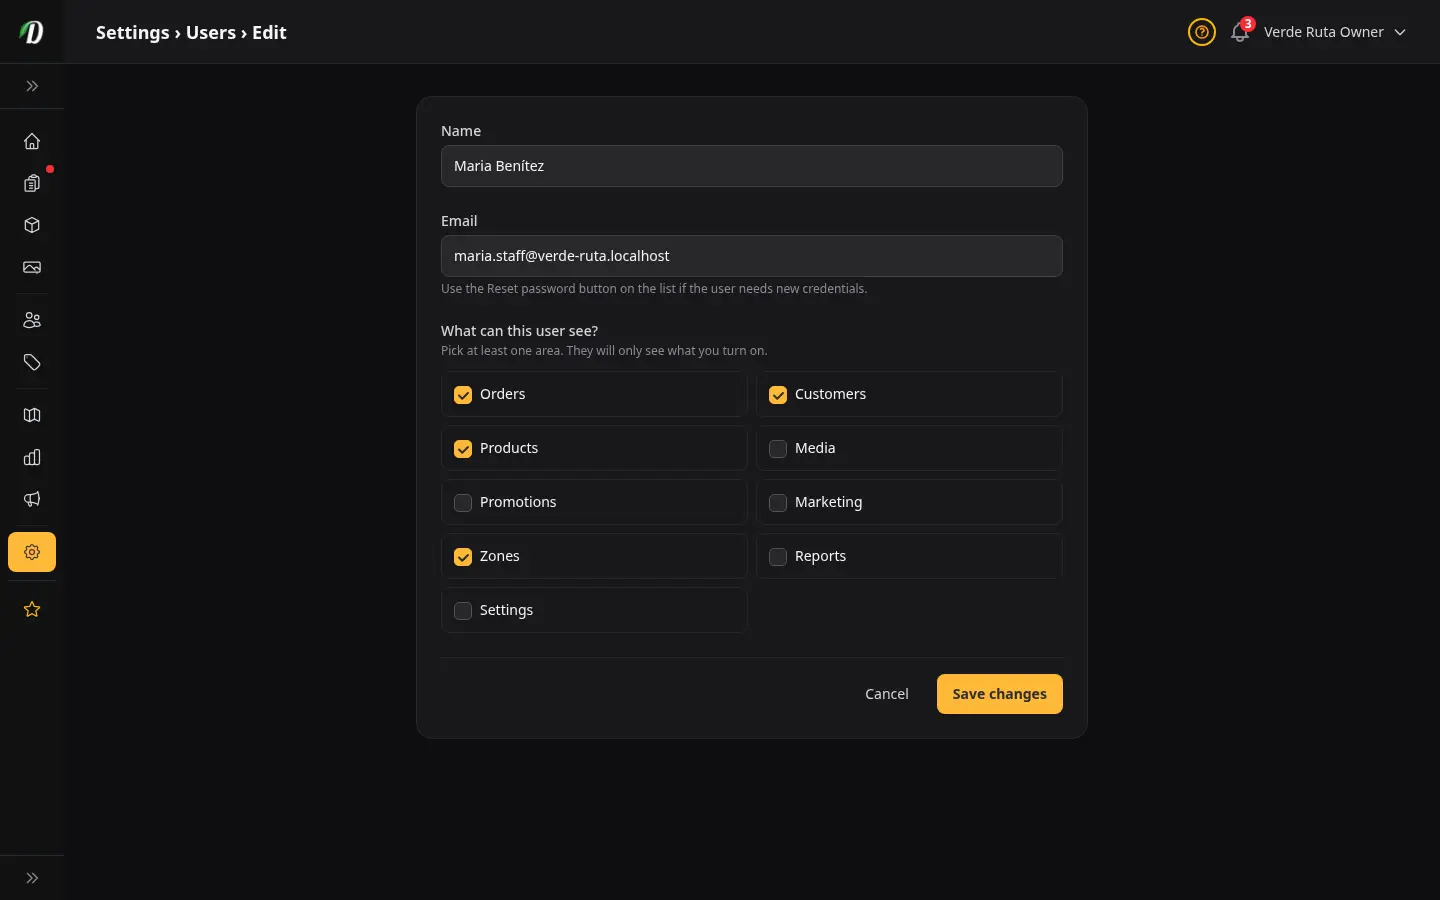The height and width of the screenshot is (900, 1440).
Task: Enable the Promotions checkbox
Action: [463, 503]
